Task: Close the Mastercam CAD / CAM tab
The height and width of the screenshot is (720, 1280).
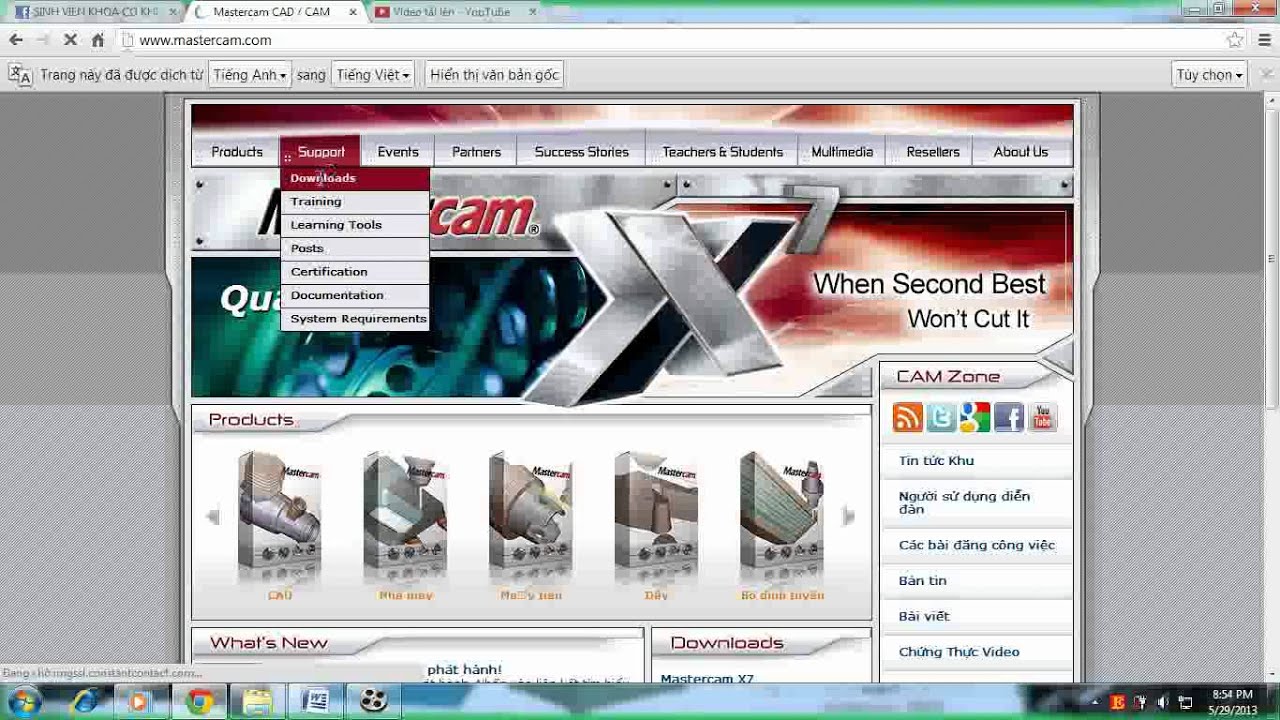Action: pyautogui.click(x=352, y=12)
